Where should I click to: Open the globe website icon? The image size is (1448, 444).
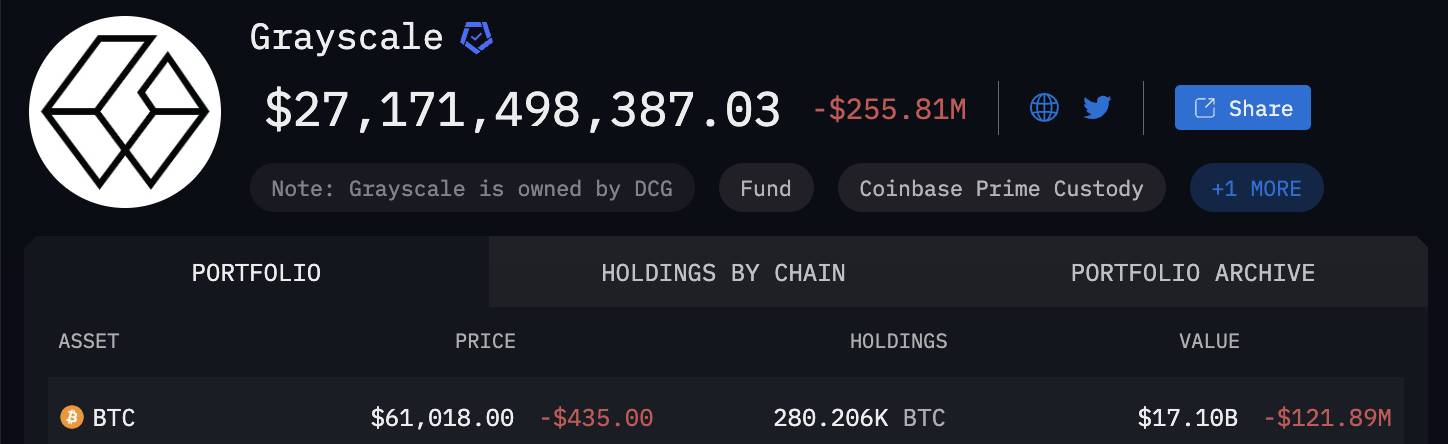tap(1044, 107)
